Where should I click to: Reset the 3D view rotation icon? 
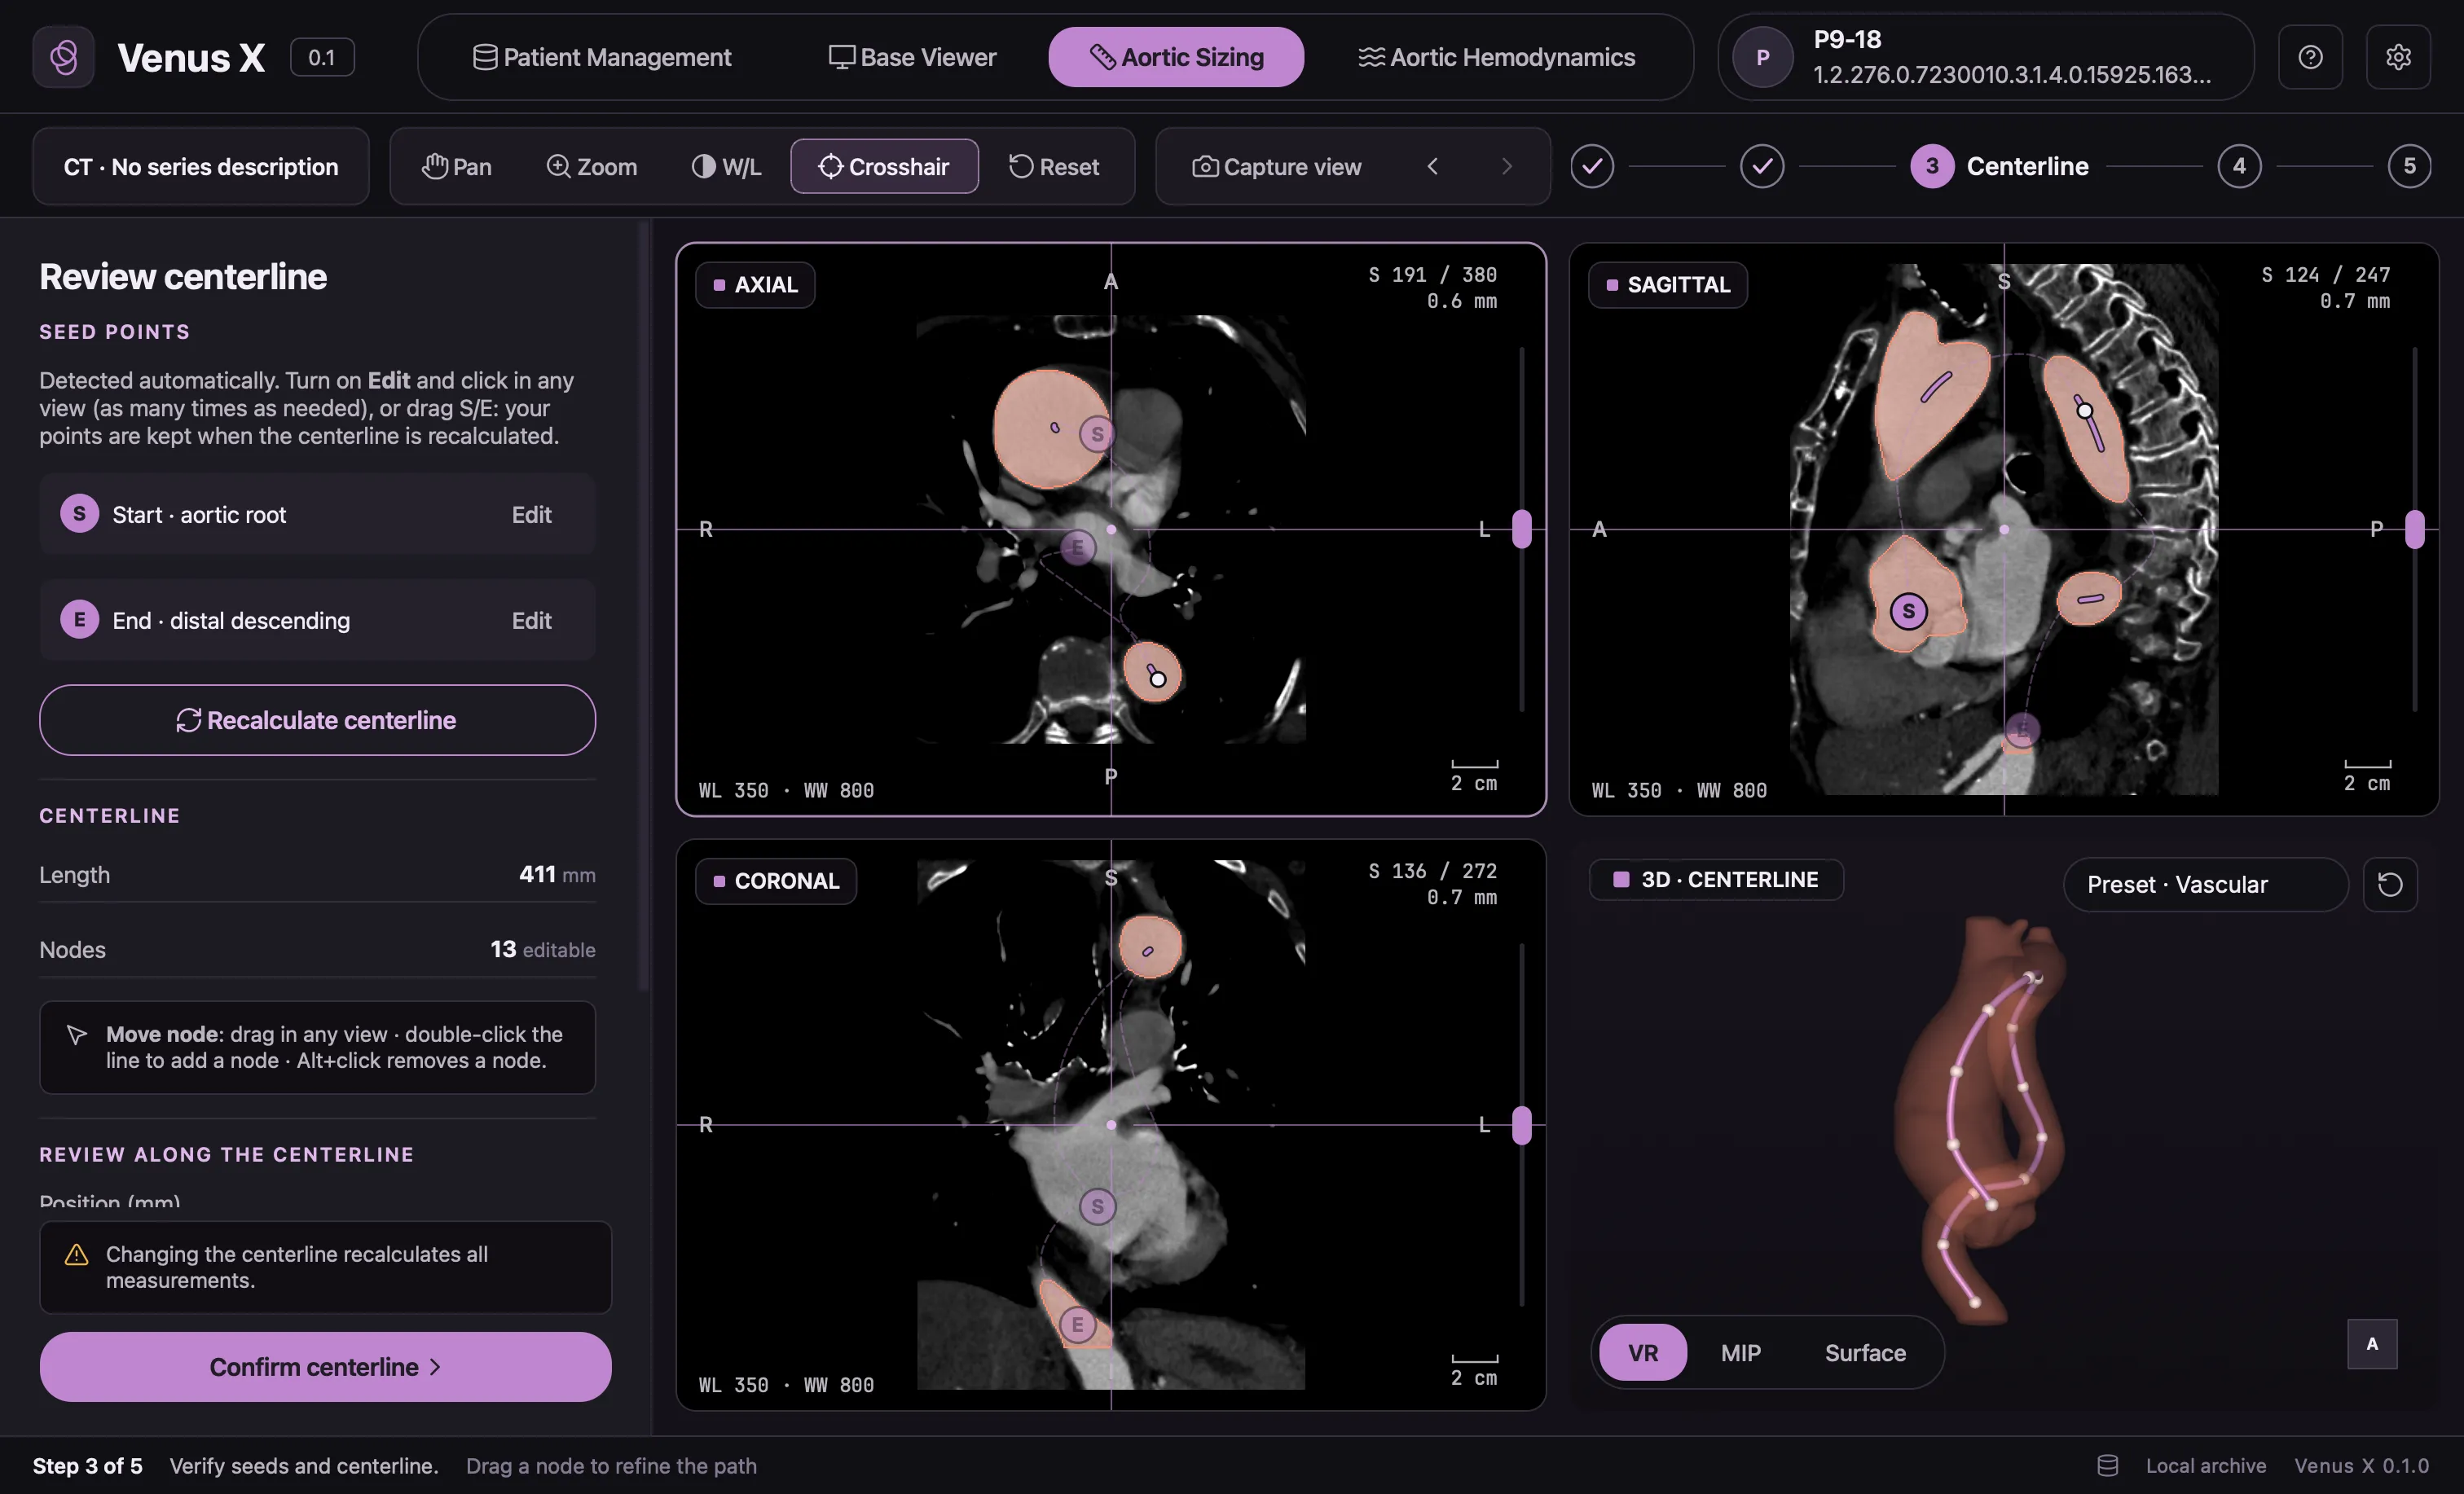click(2390, 884)
